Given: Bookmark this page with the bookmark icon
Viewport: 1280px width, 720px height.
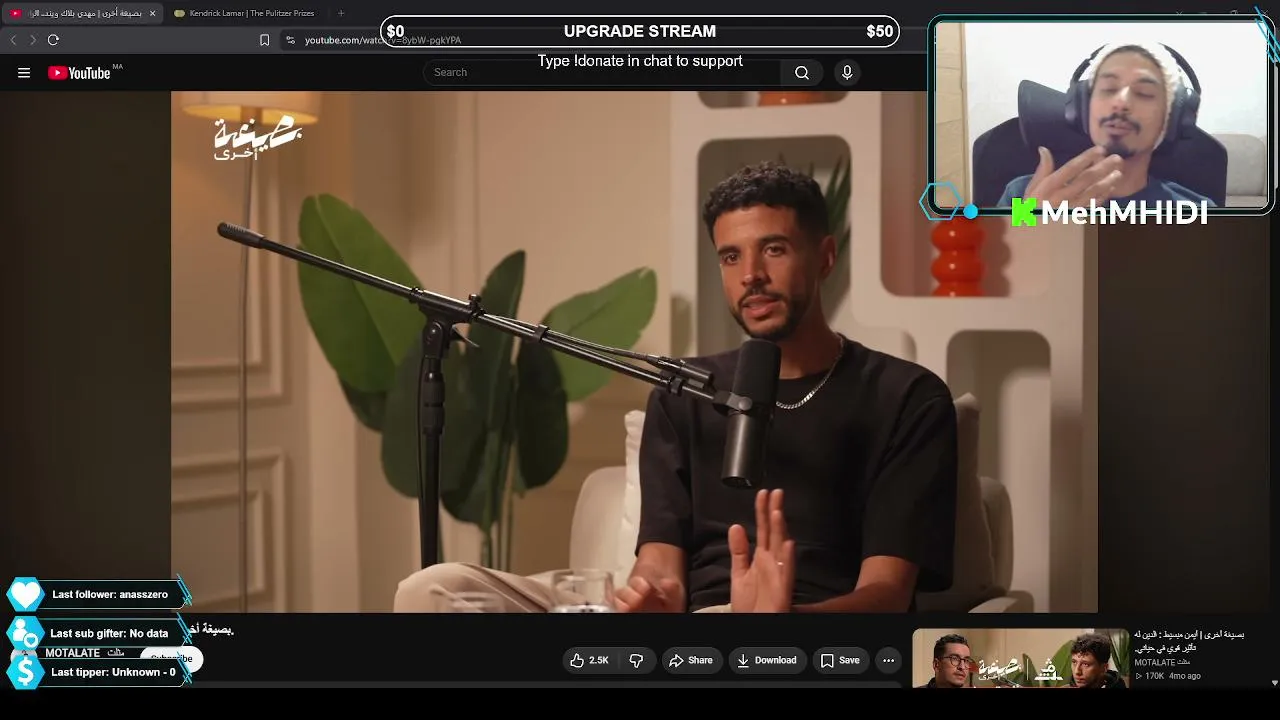Looking at the screenshot, I should 264,40.
